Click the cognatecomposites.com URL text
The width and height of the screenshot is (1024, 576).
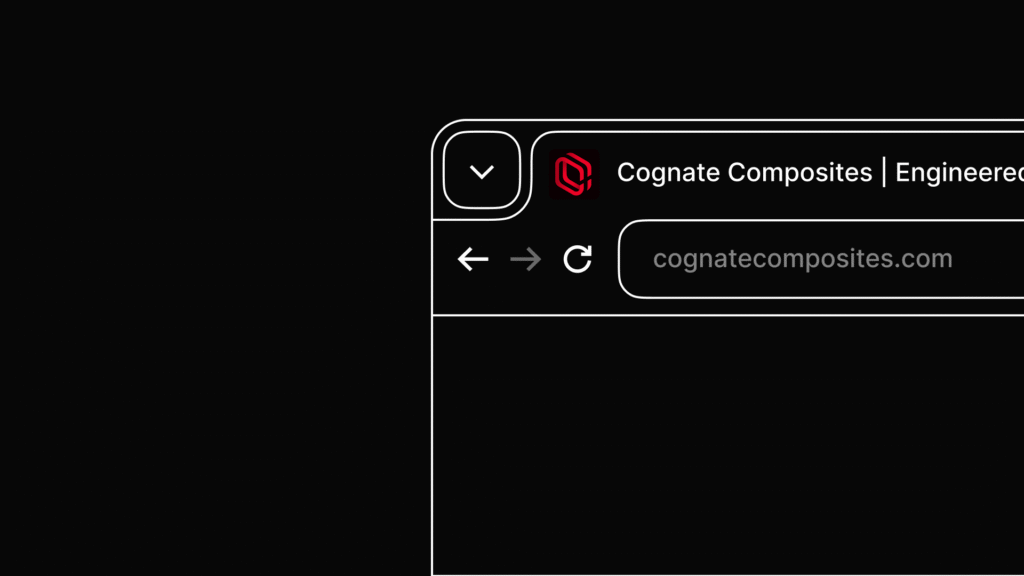[803, 259]
